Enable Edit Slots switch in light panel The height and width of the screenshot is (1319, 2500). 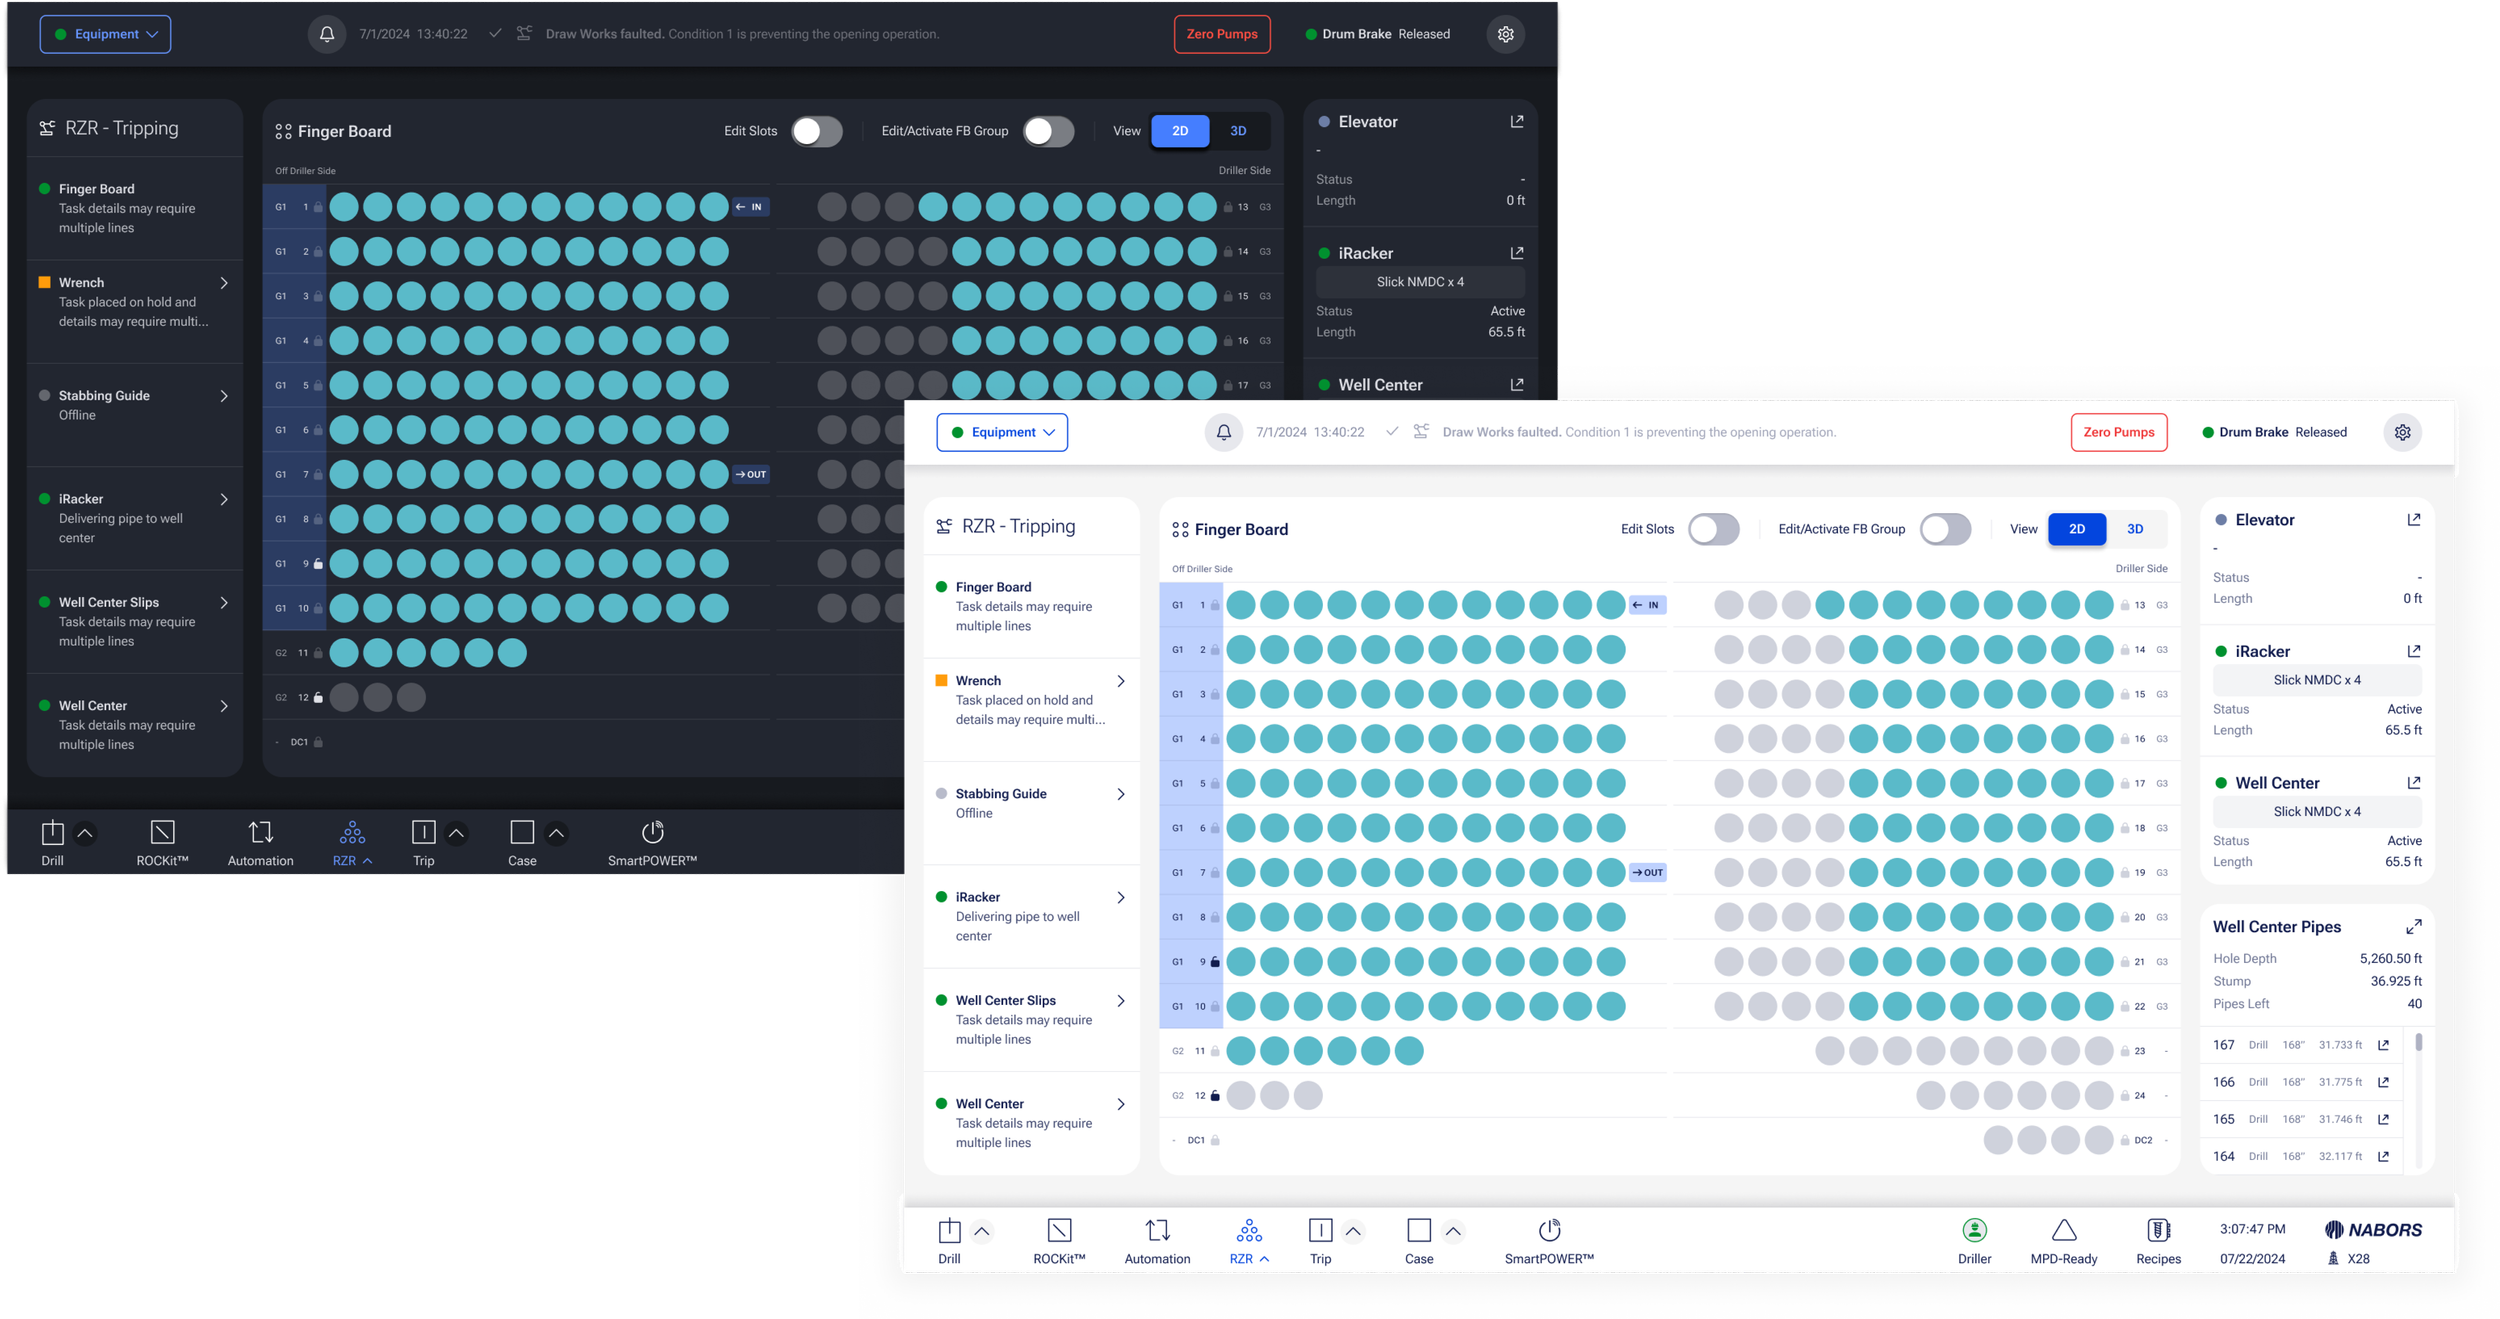coord(1713,529)
